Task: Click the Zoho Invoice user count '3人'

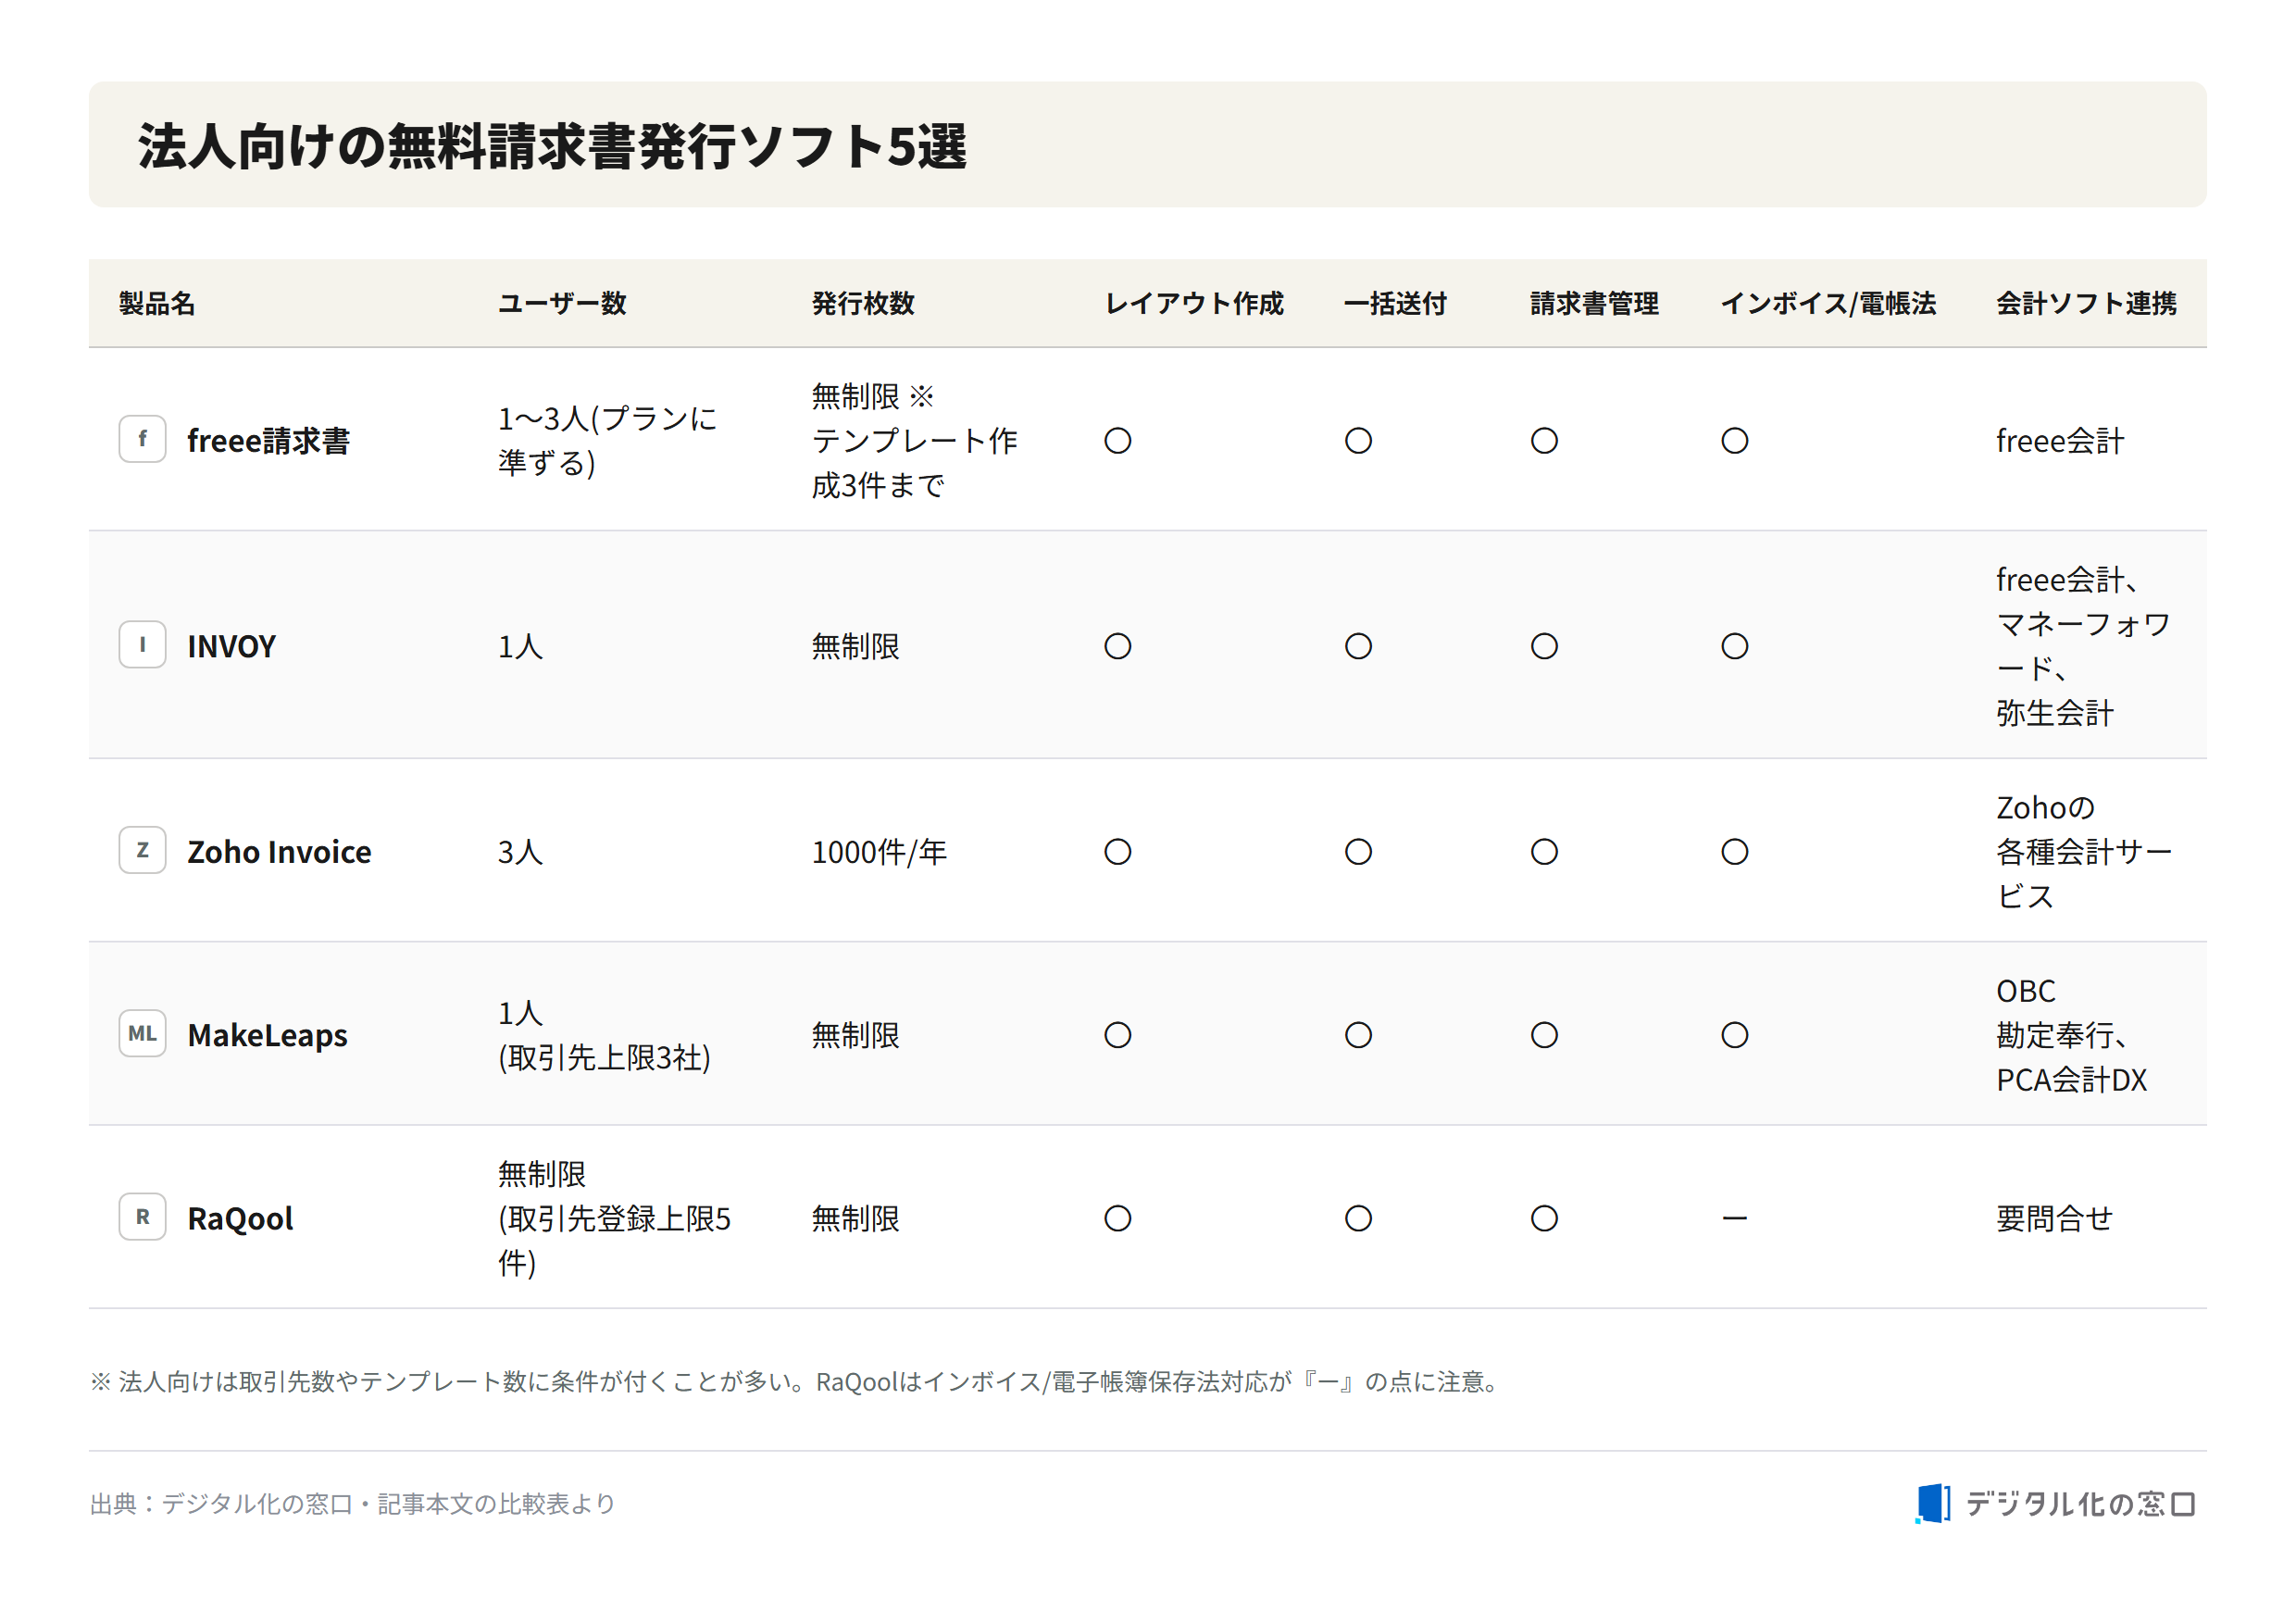Action: (520, 852)
